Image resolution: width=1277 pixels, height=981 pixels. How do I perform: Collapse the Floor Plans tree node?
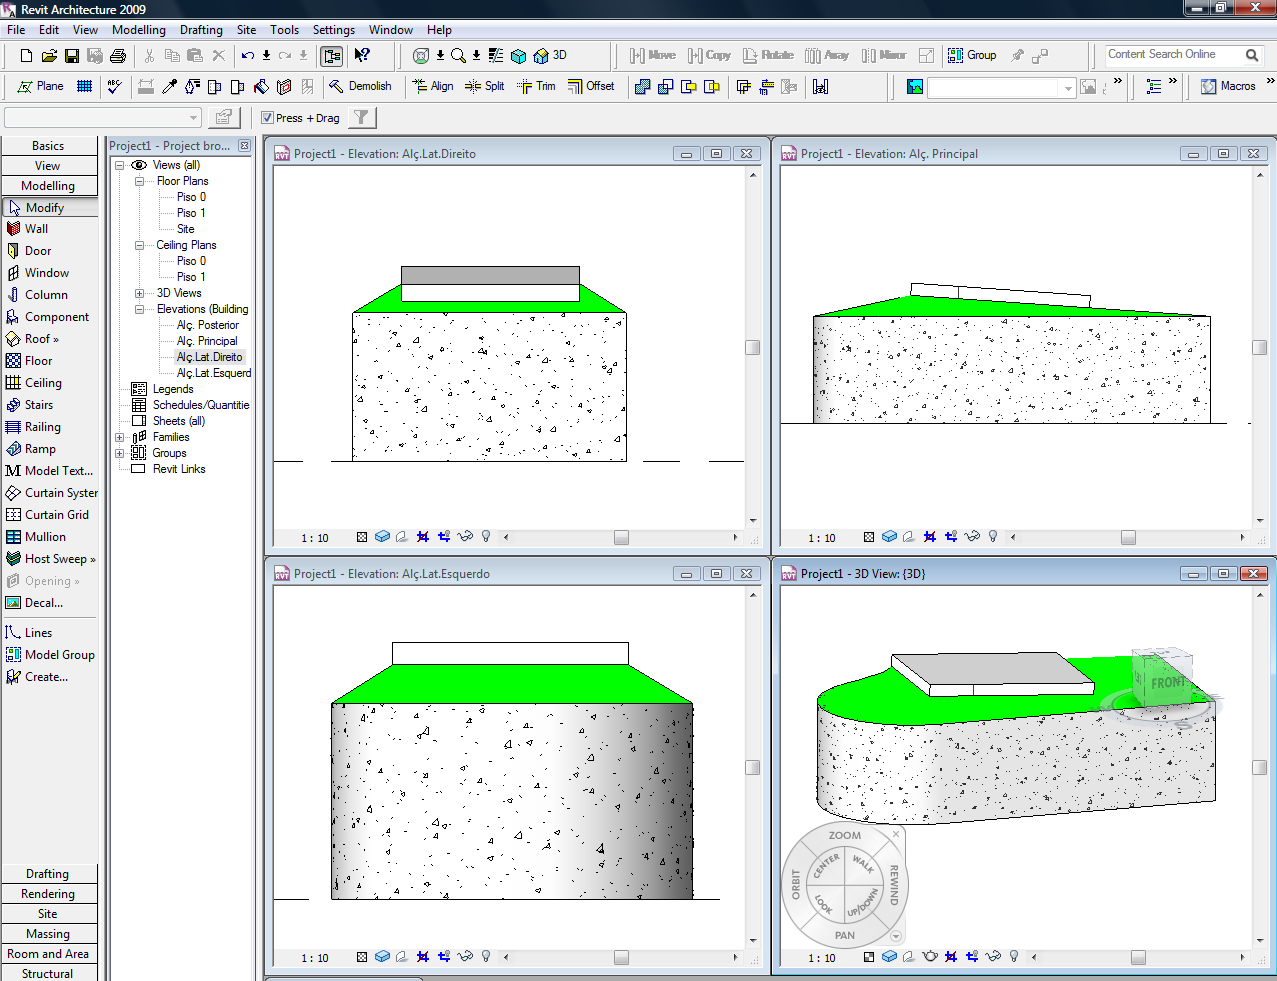tap(140, 181)
